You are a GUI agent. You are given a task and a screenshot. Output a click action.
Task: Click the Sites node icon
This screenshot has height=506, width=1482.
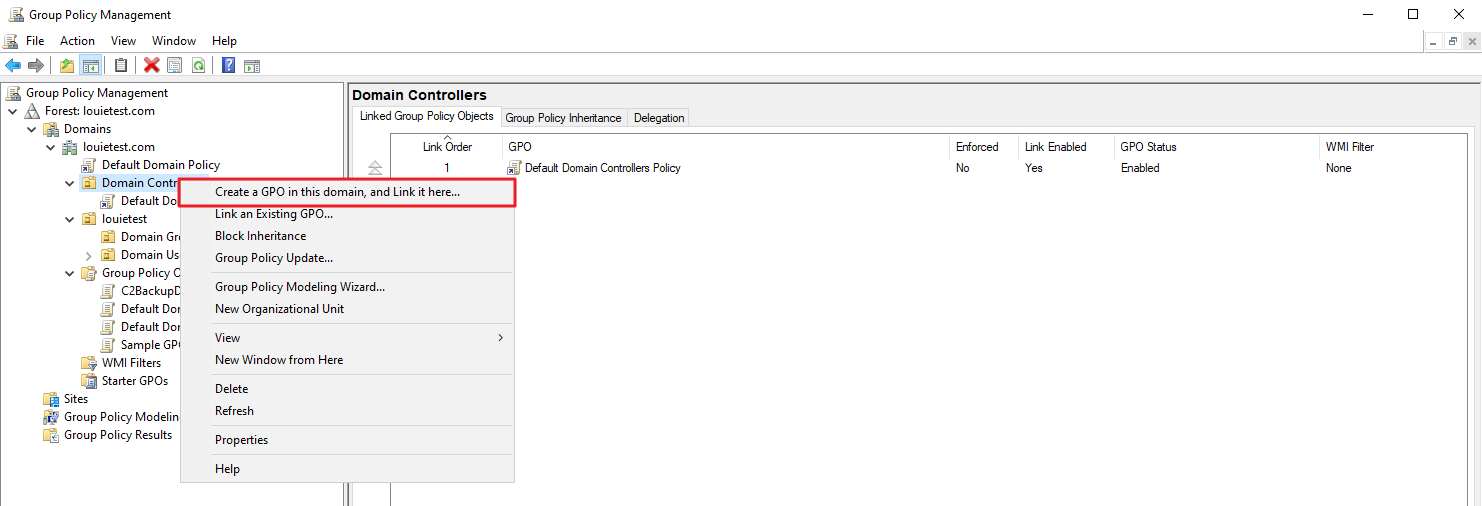52,399
